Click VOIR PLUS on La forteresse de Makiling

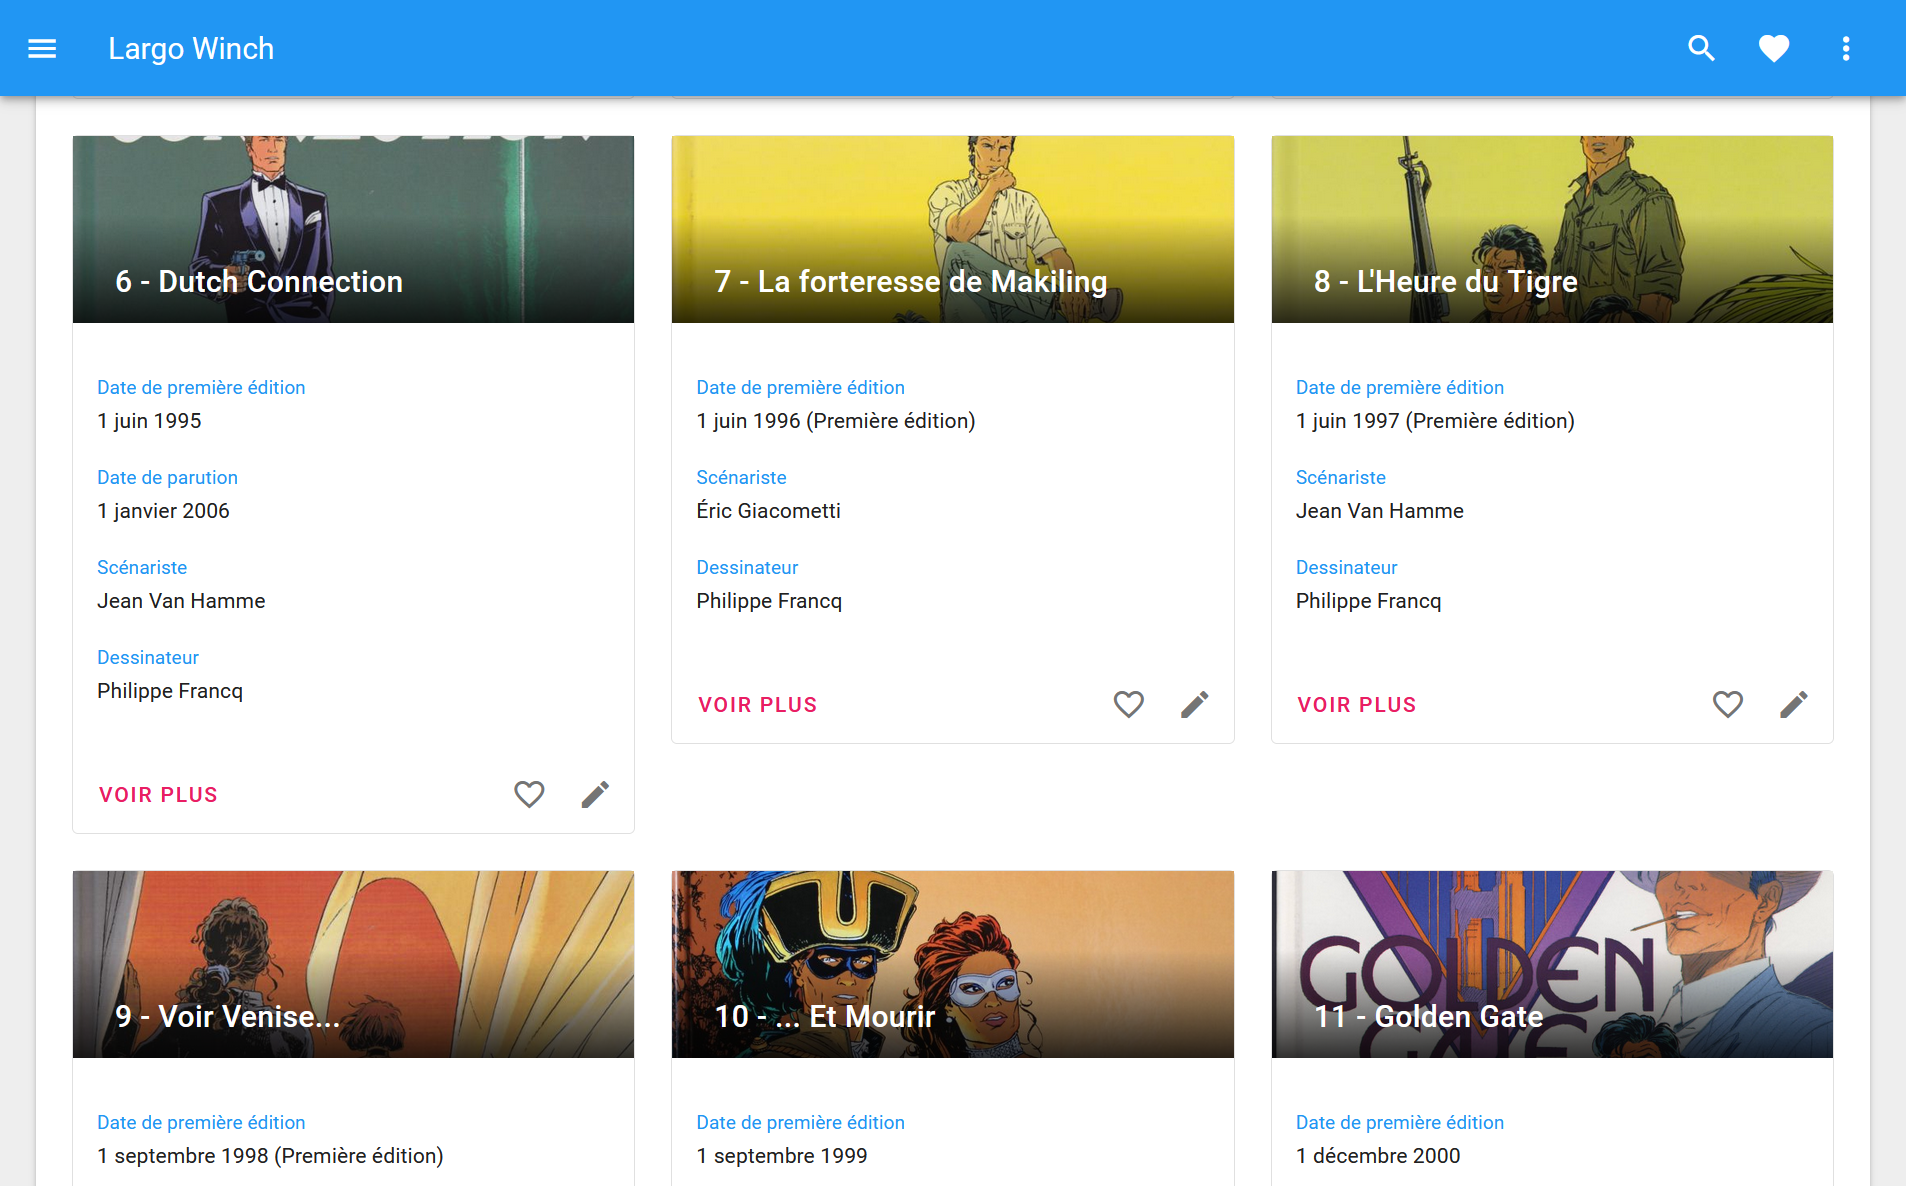pos(758,705)
